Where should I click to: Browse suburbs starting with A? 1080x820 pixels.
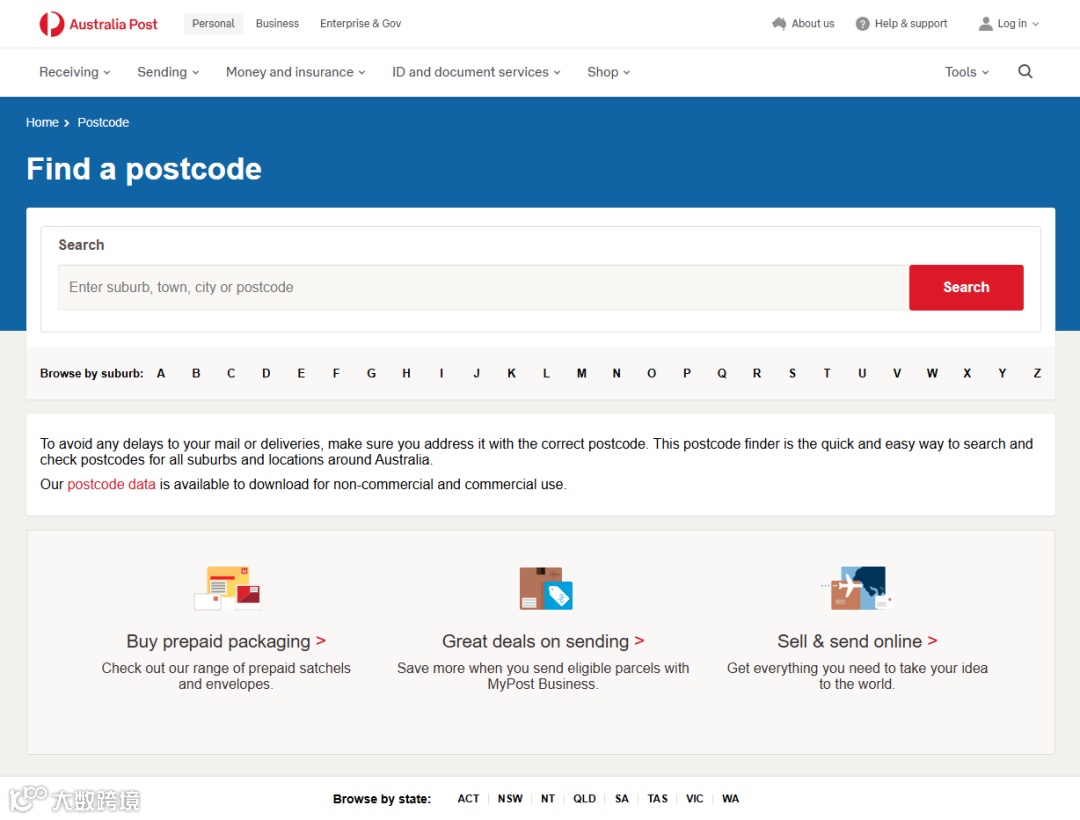click(x=161, y=373)
